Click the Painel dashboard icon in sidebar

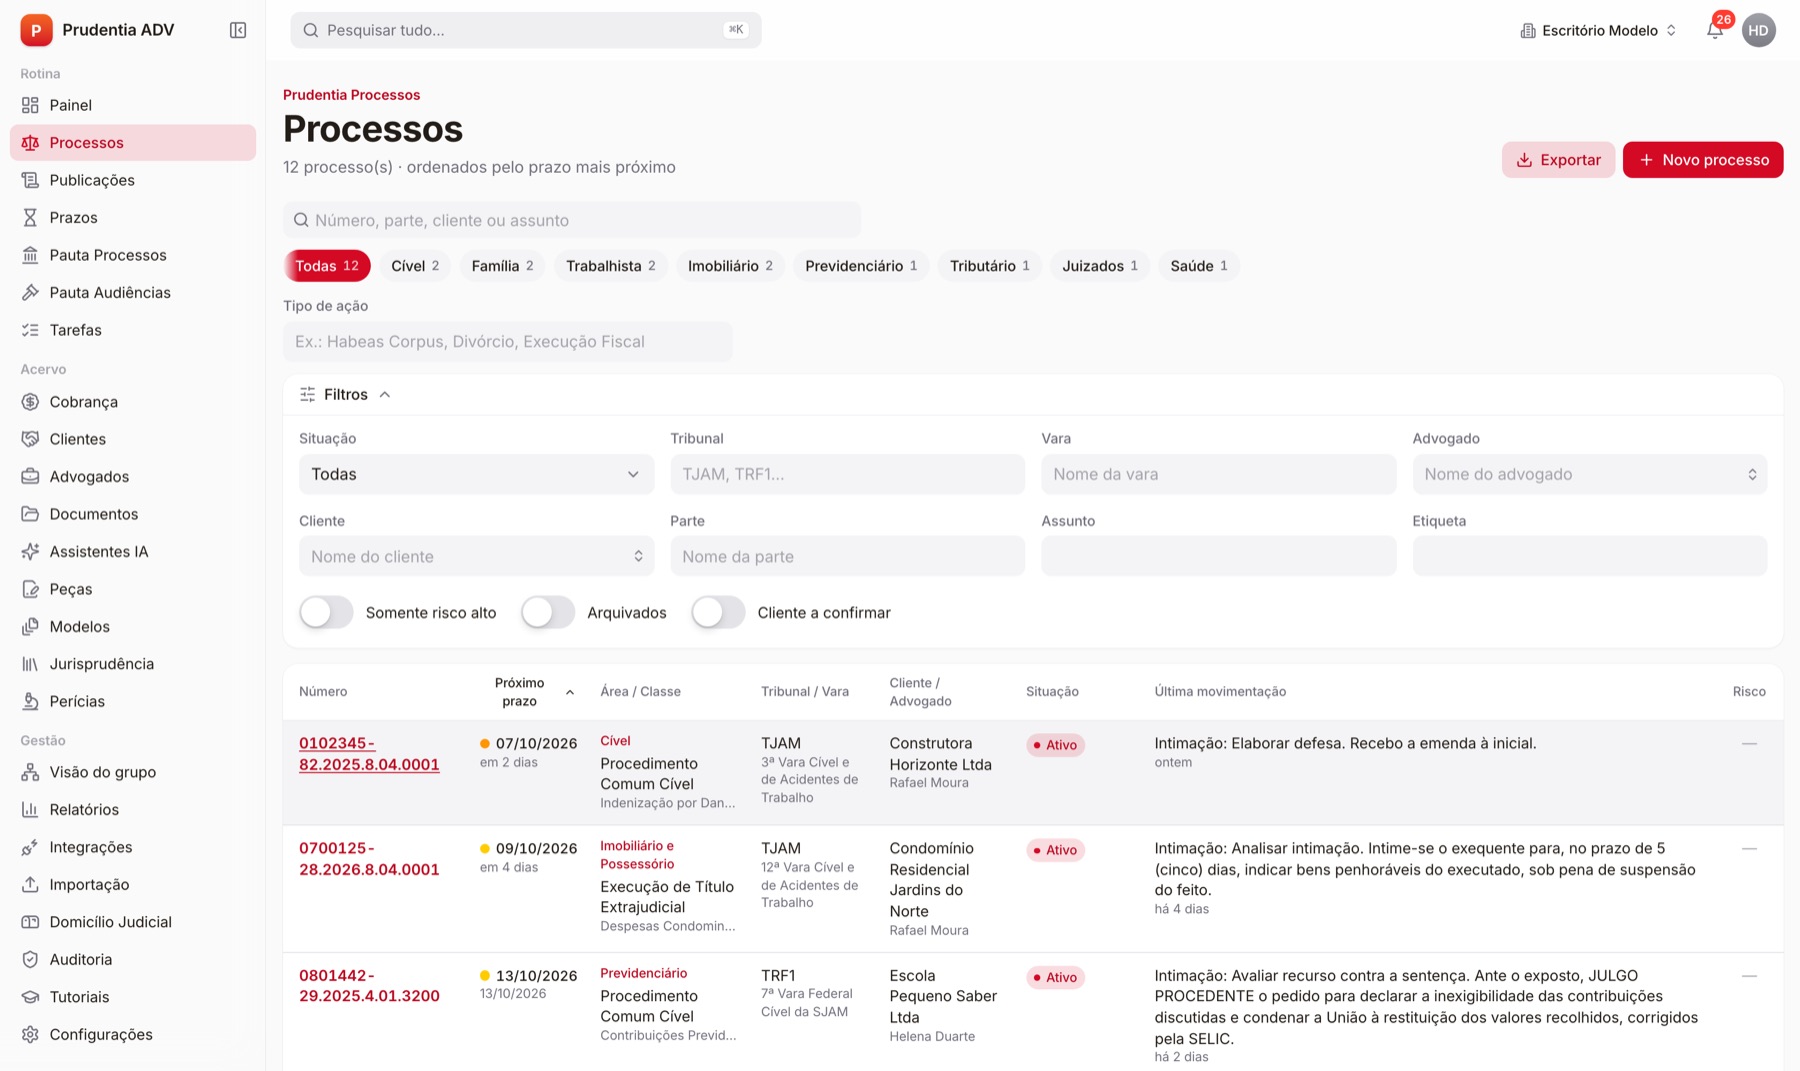(30, 105)
